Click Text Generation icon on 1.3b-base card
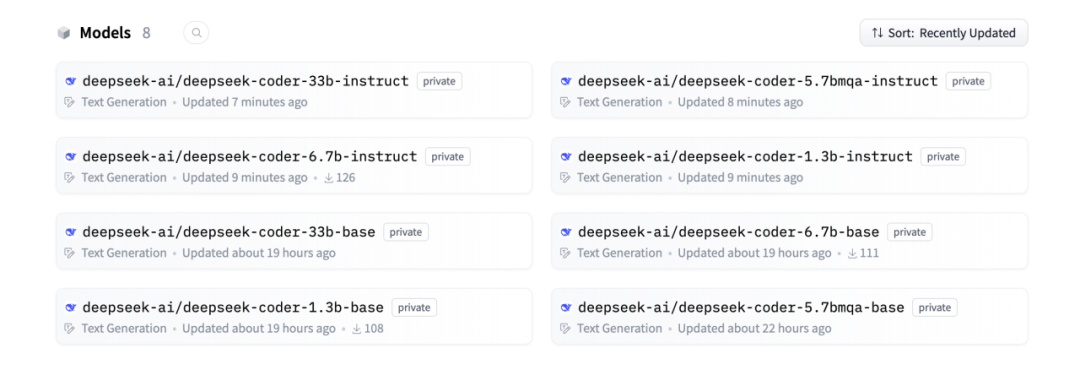Screen dimensions: 1080x381 point(70,329)
